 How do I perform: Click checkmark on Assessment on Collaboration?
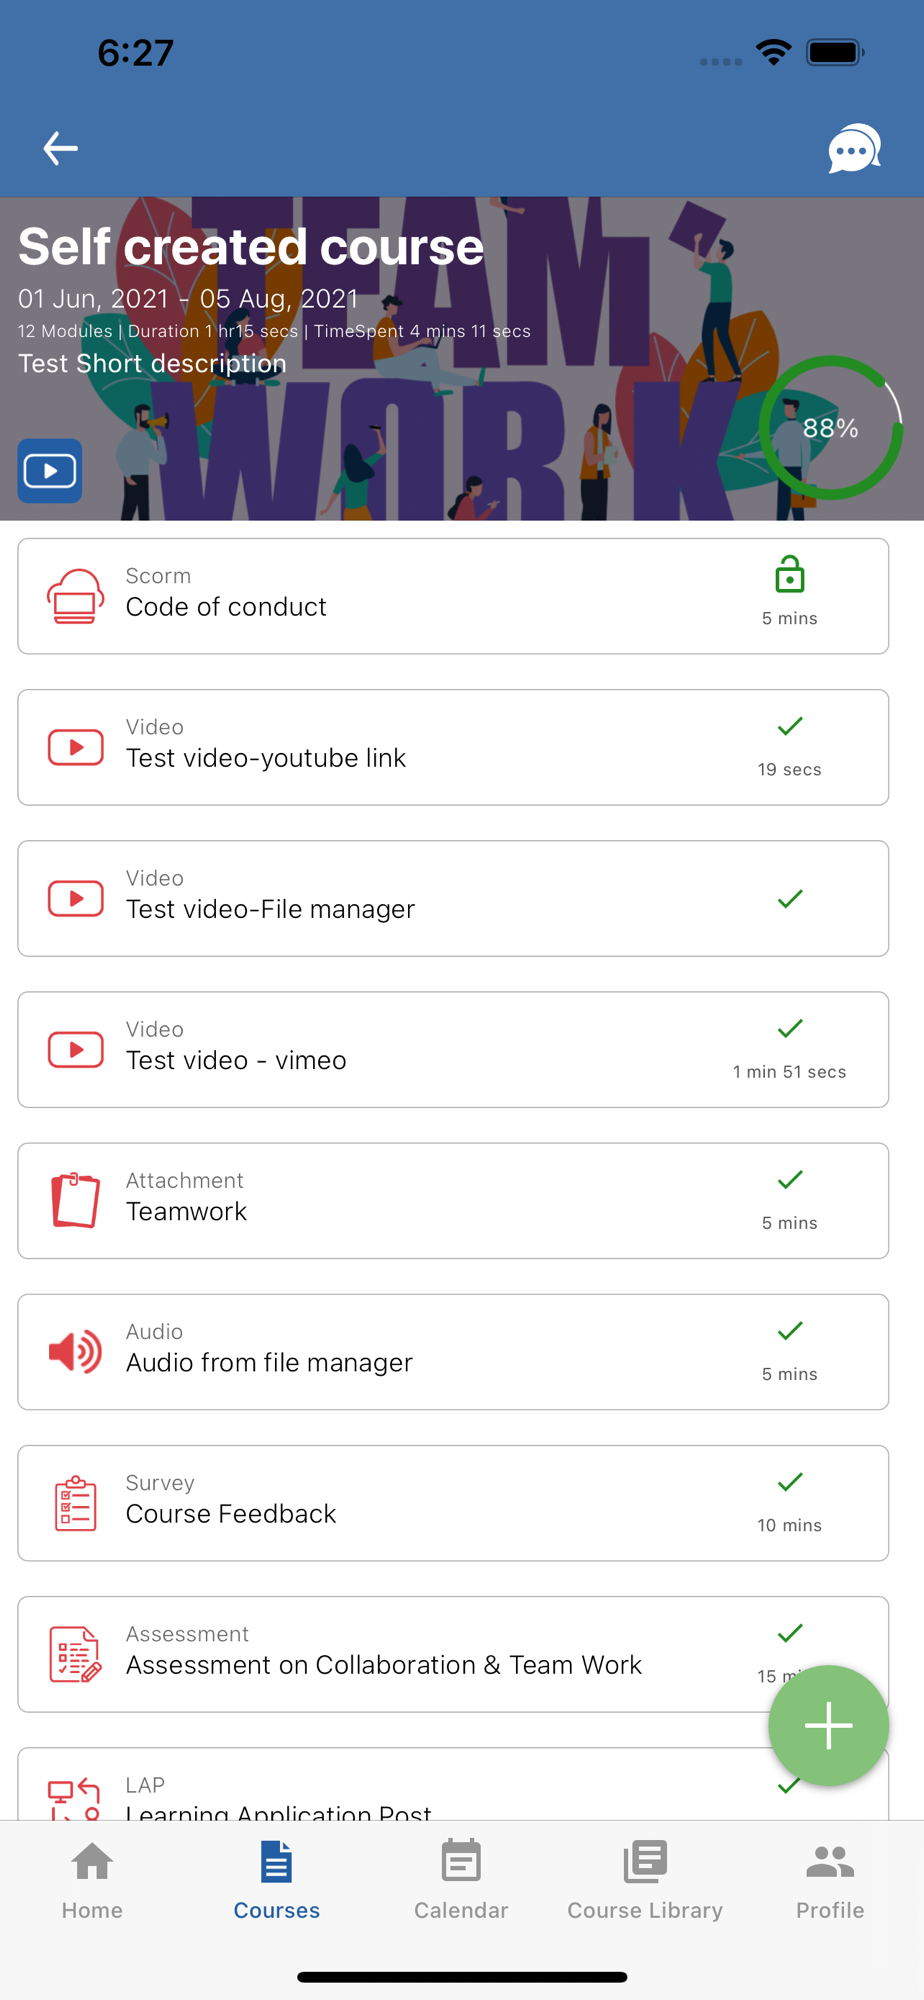point(790,1634)
